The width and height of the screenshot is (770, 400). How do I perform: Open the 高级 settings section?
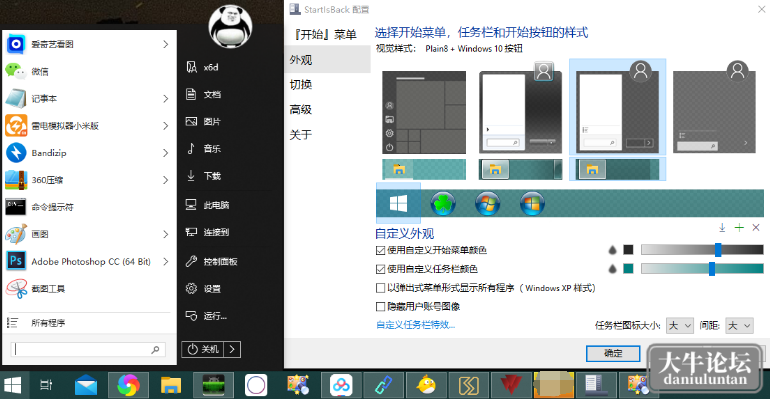tap(301, 109)
